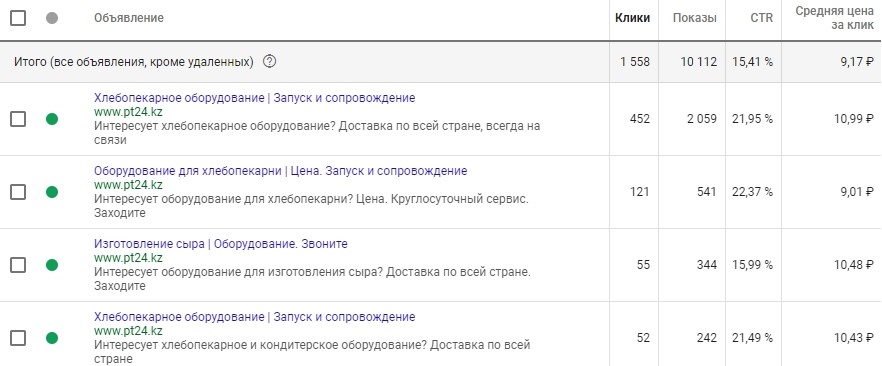
Task: Sort by Средняя цена за клик header
Action: (x=835, y=19)
